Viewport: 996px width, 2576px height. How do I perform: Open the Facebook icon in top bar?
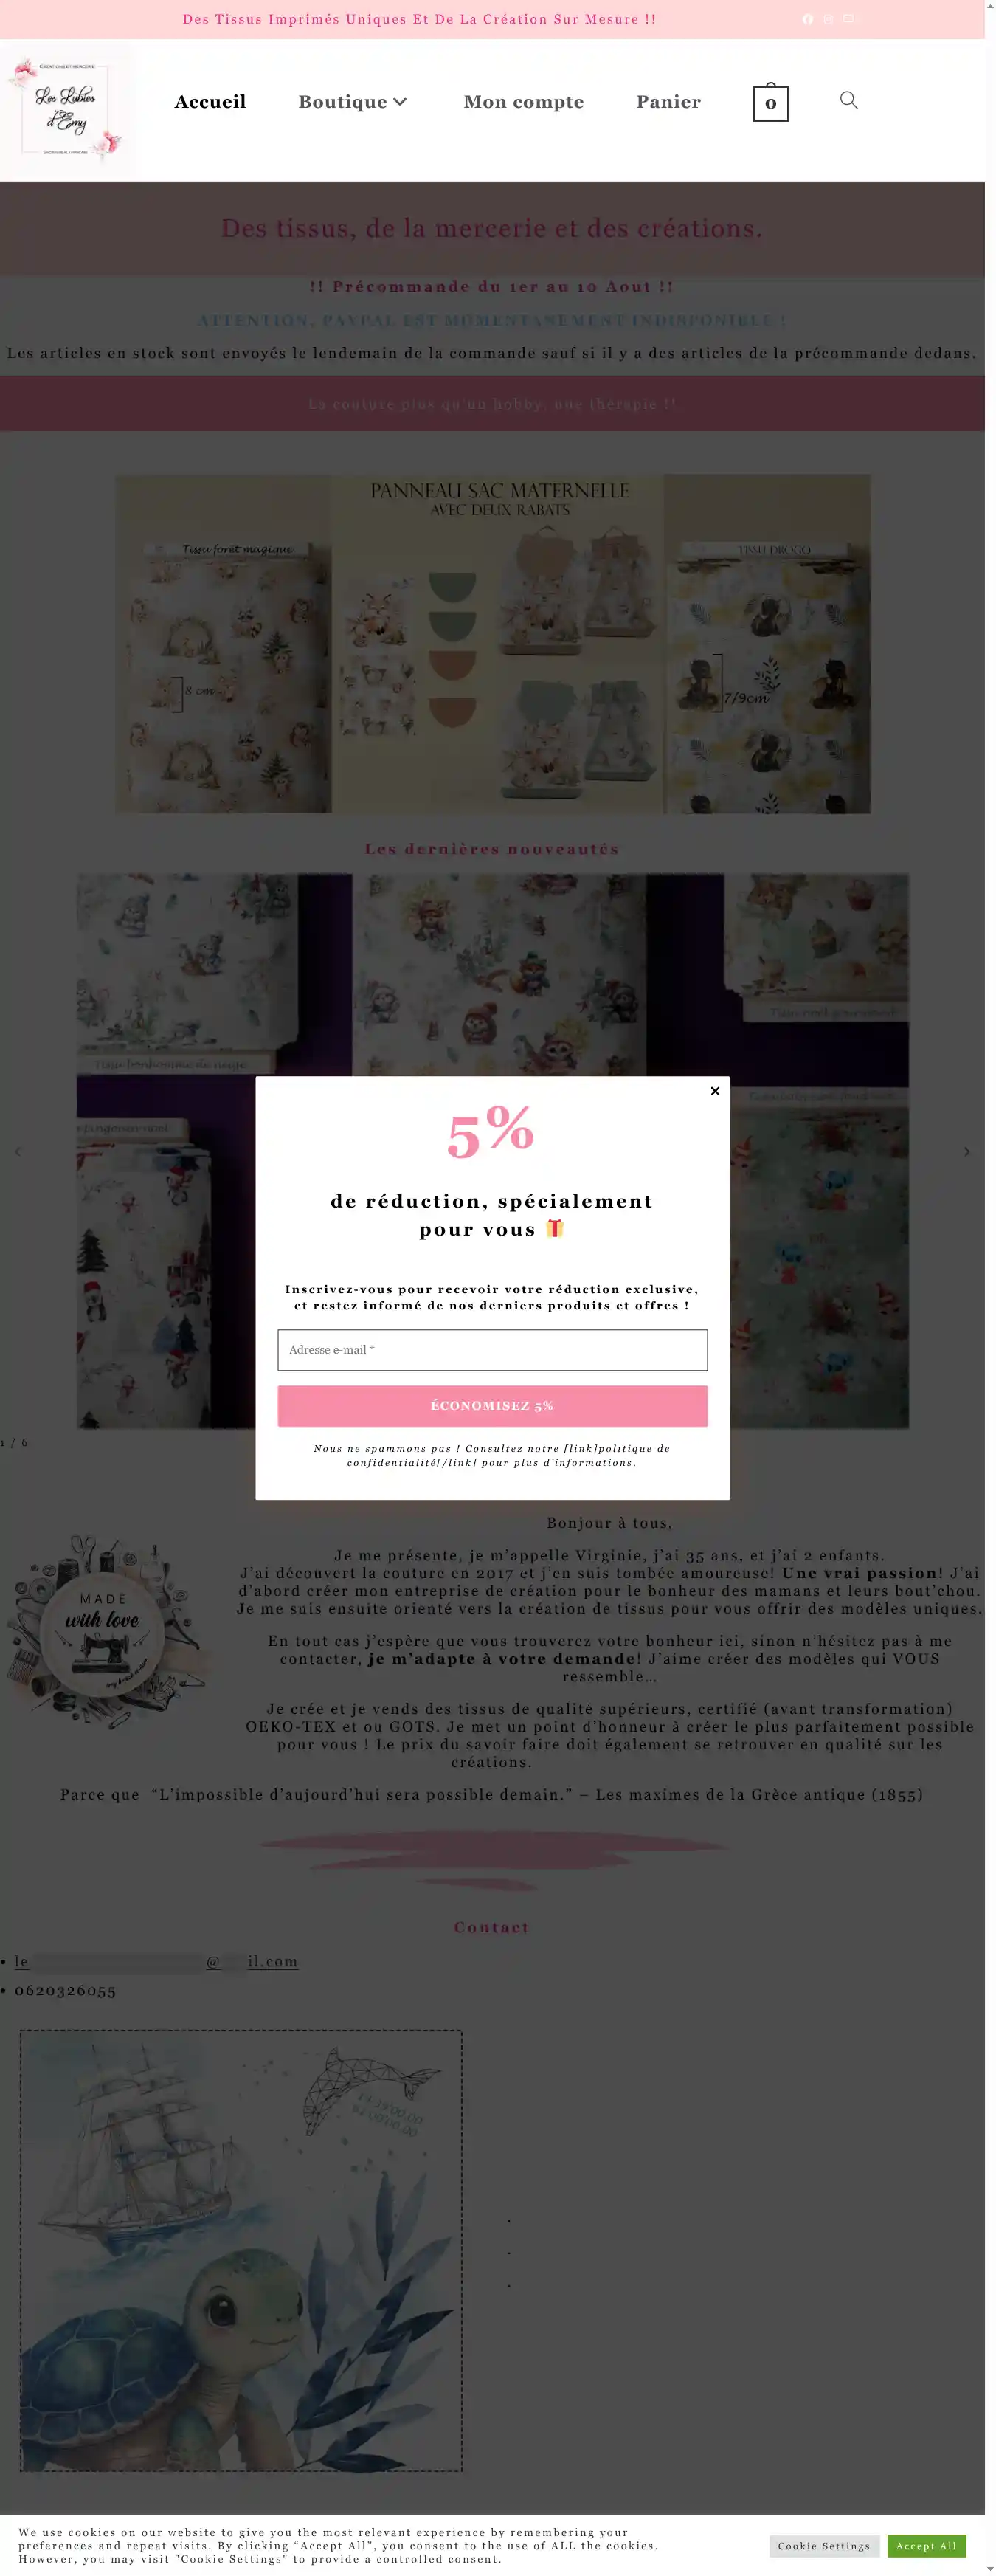pyautogui.click(x=807, y=19)
